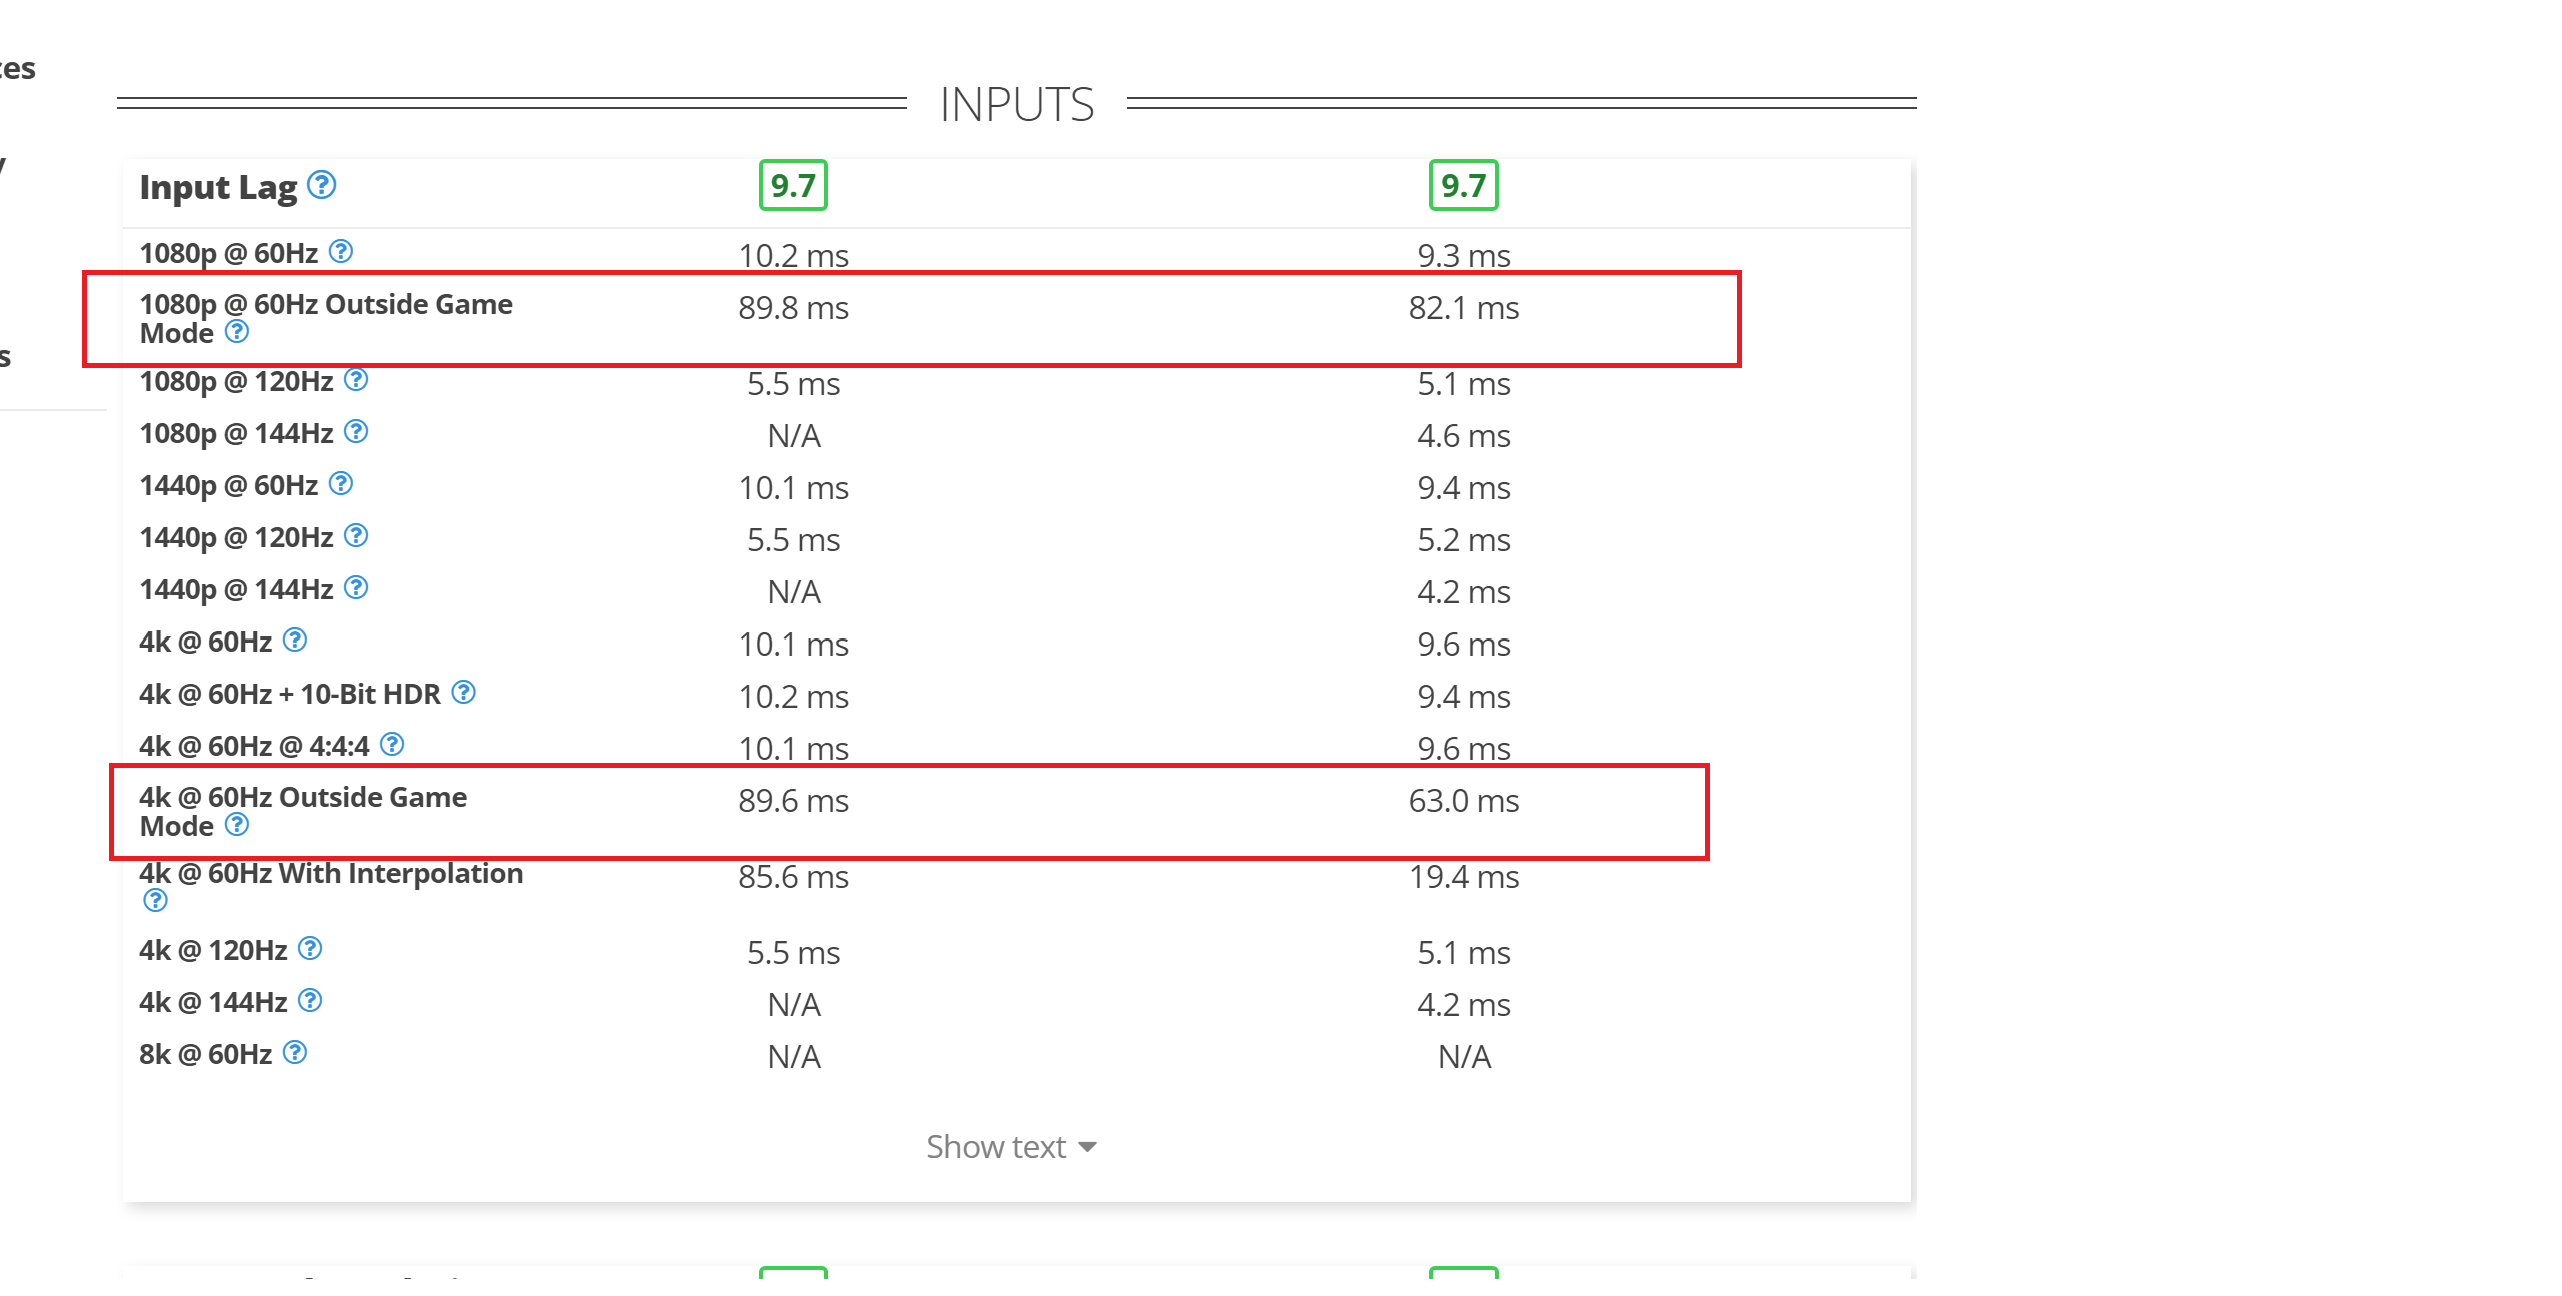The width and height of the screenshot is (2562, 1296).
Task: Click the Input Lag heading
Action: coord(218,187)
